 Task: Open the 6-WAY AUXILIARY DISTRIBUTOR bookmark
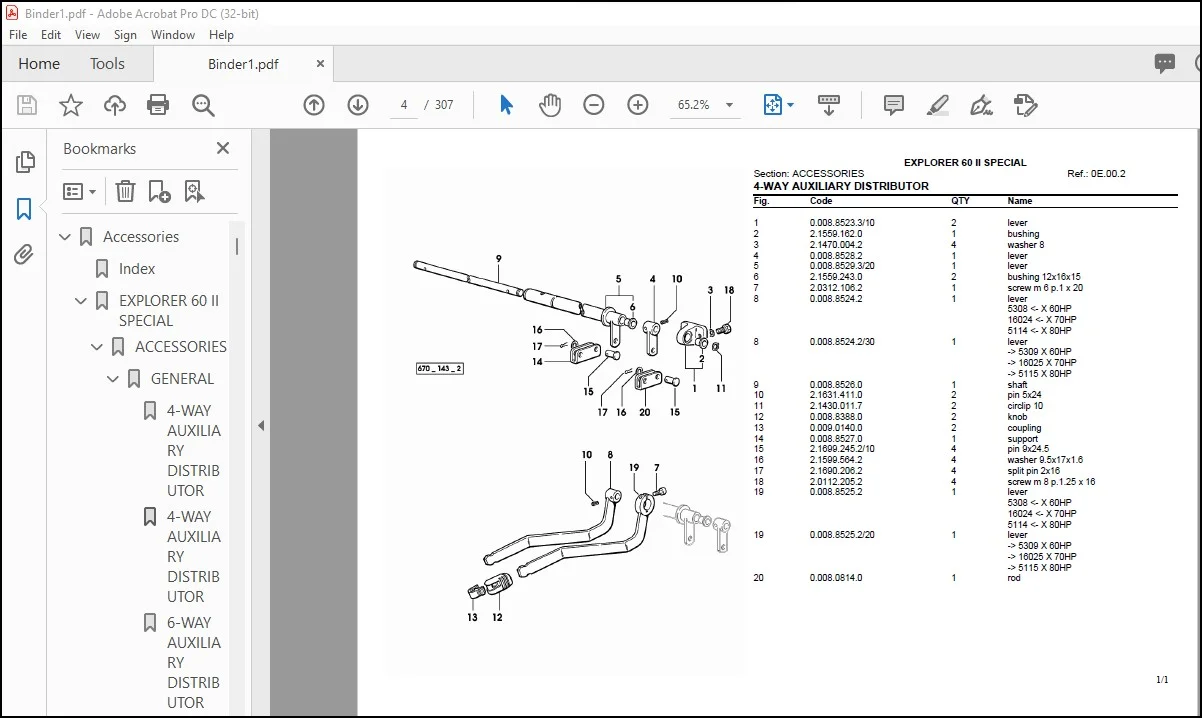pos(194,663)
